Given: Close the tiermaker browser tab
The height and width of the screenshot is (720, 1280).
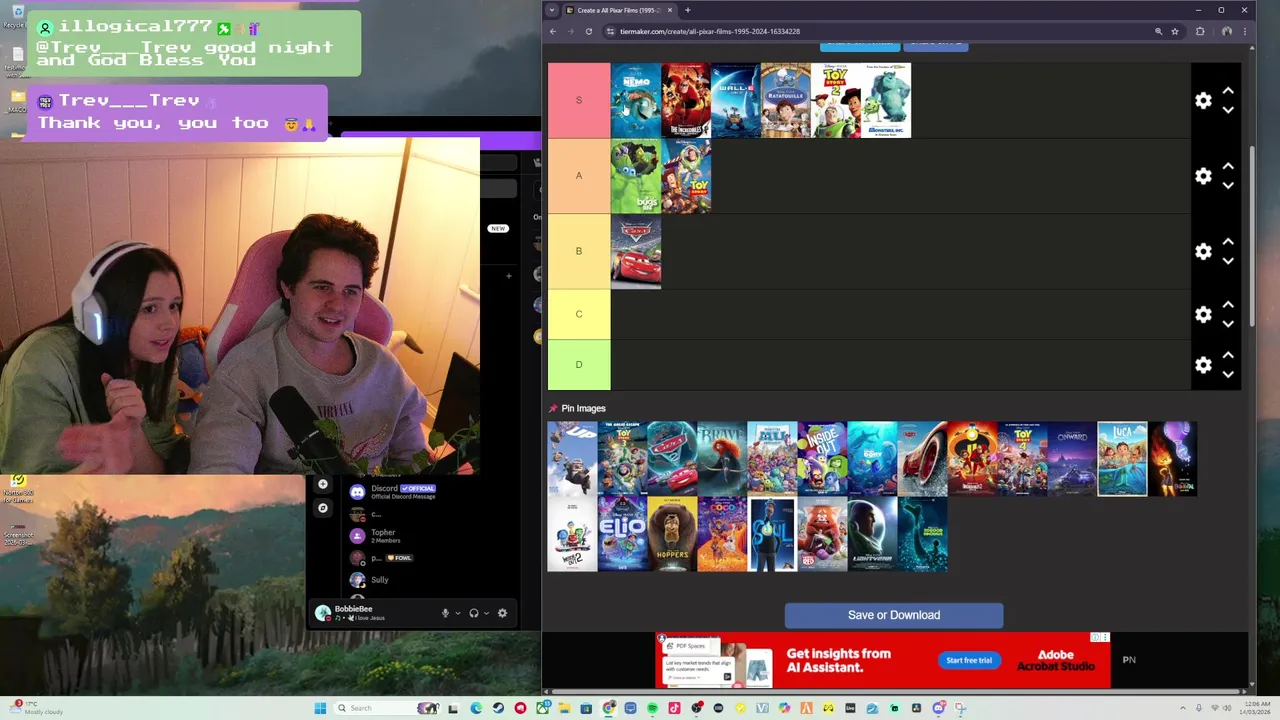Looking at the screenshot, I should click(670, 10).
